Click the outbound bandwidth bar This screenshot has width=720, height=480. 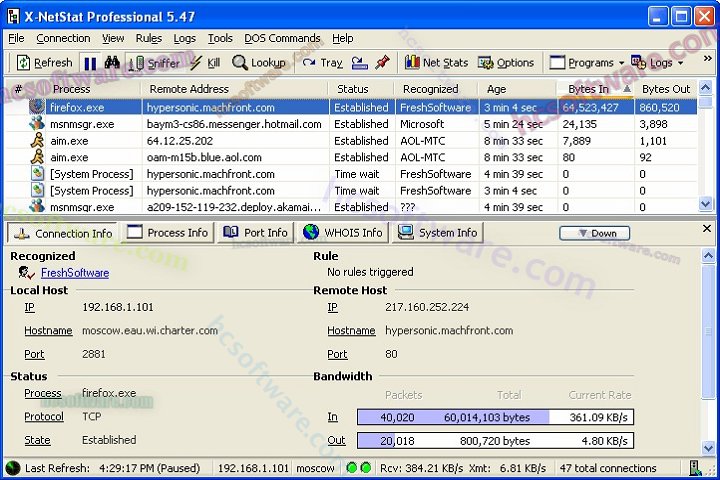pos(495,440)
